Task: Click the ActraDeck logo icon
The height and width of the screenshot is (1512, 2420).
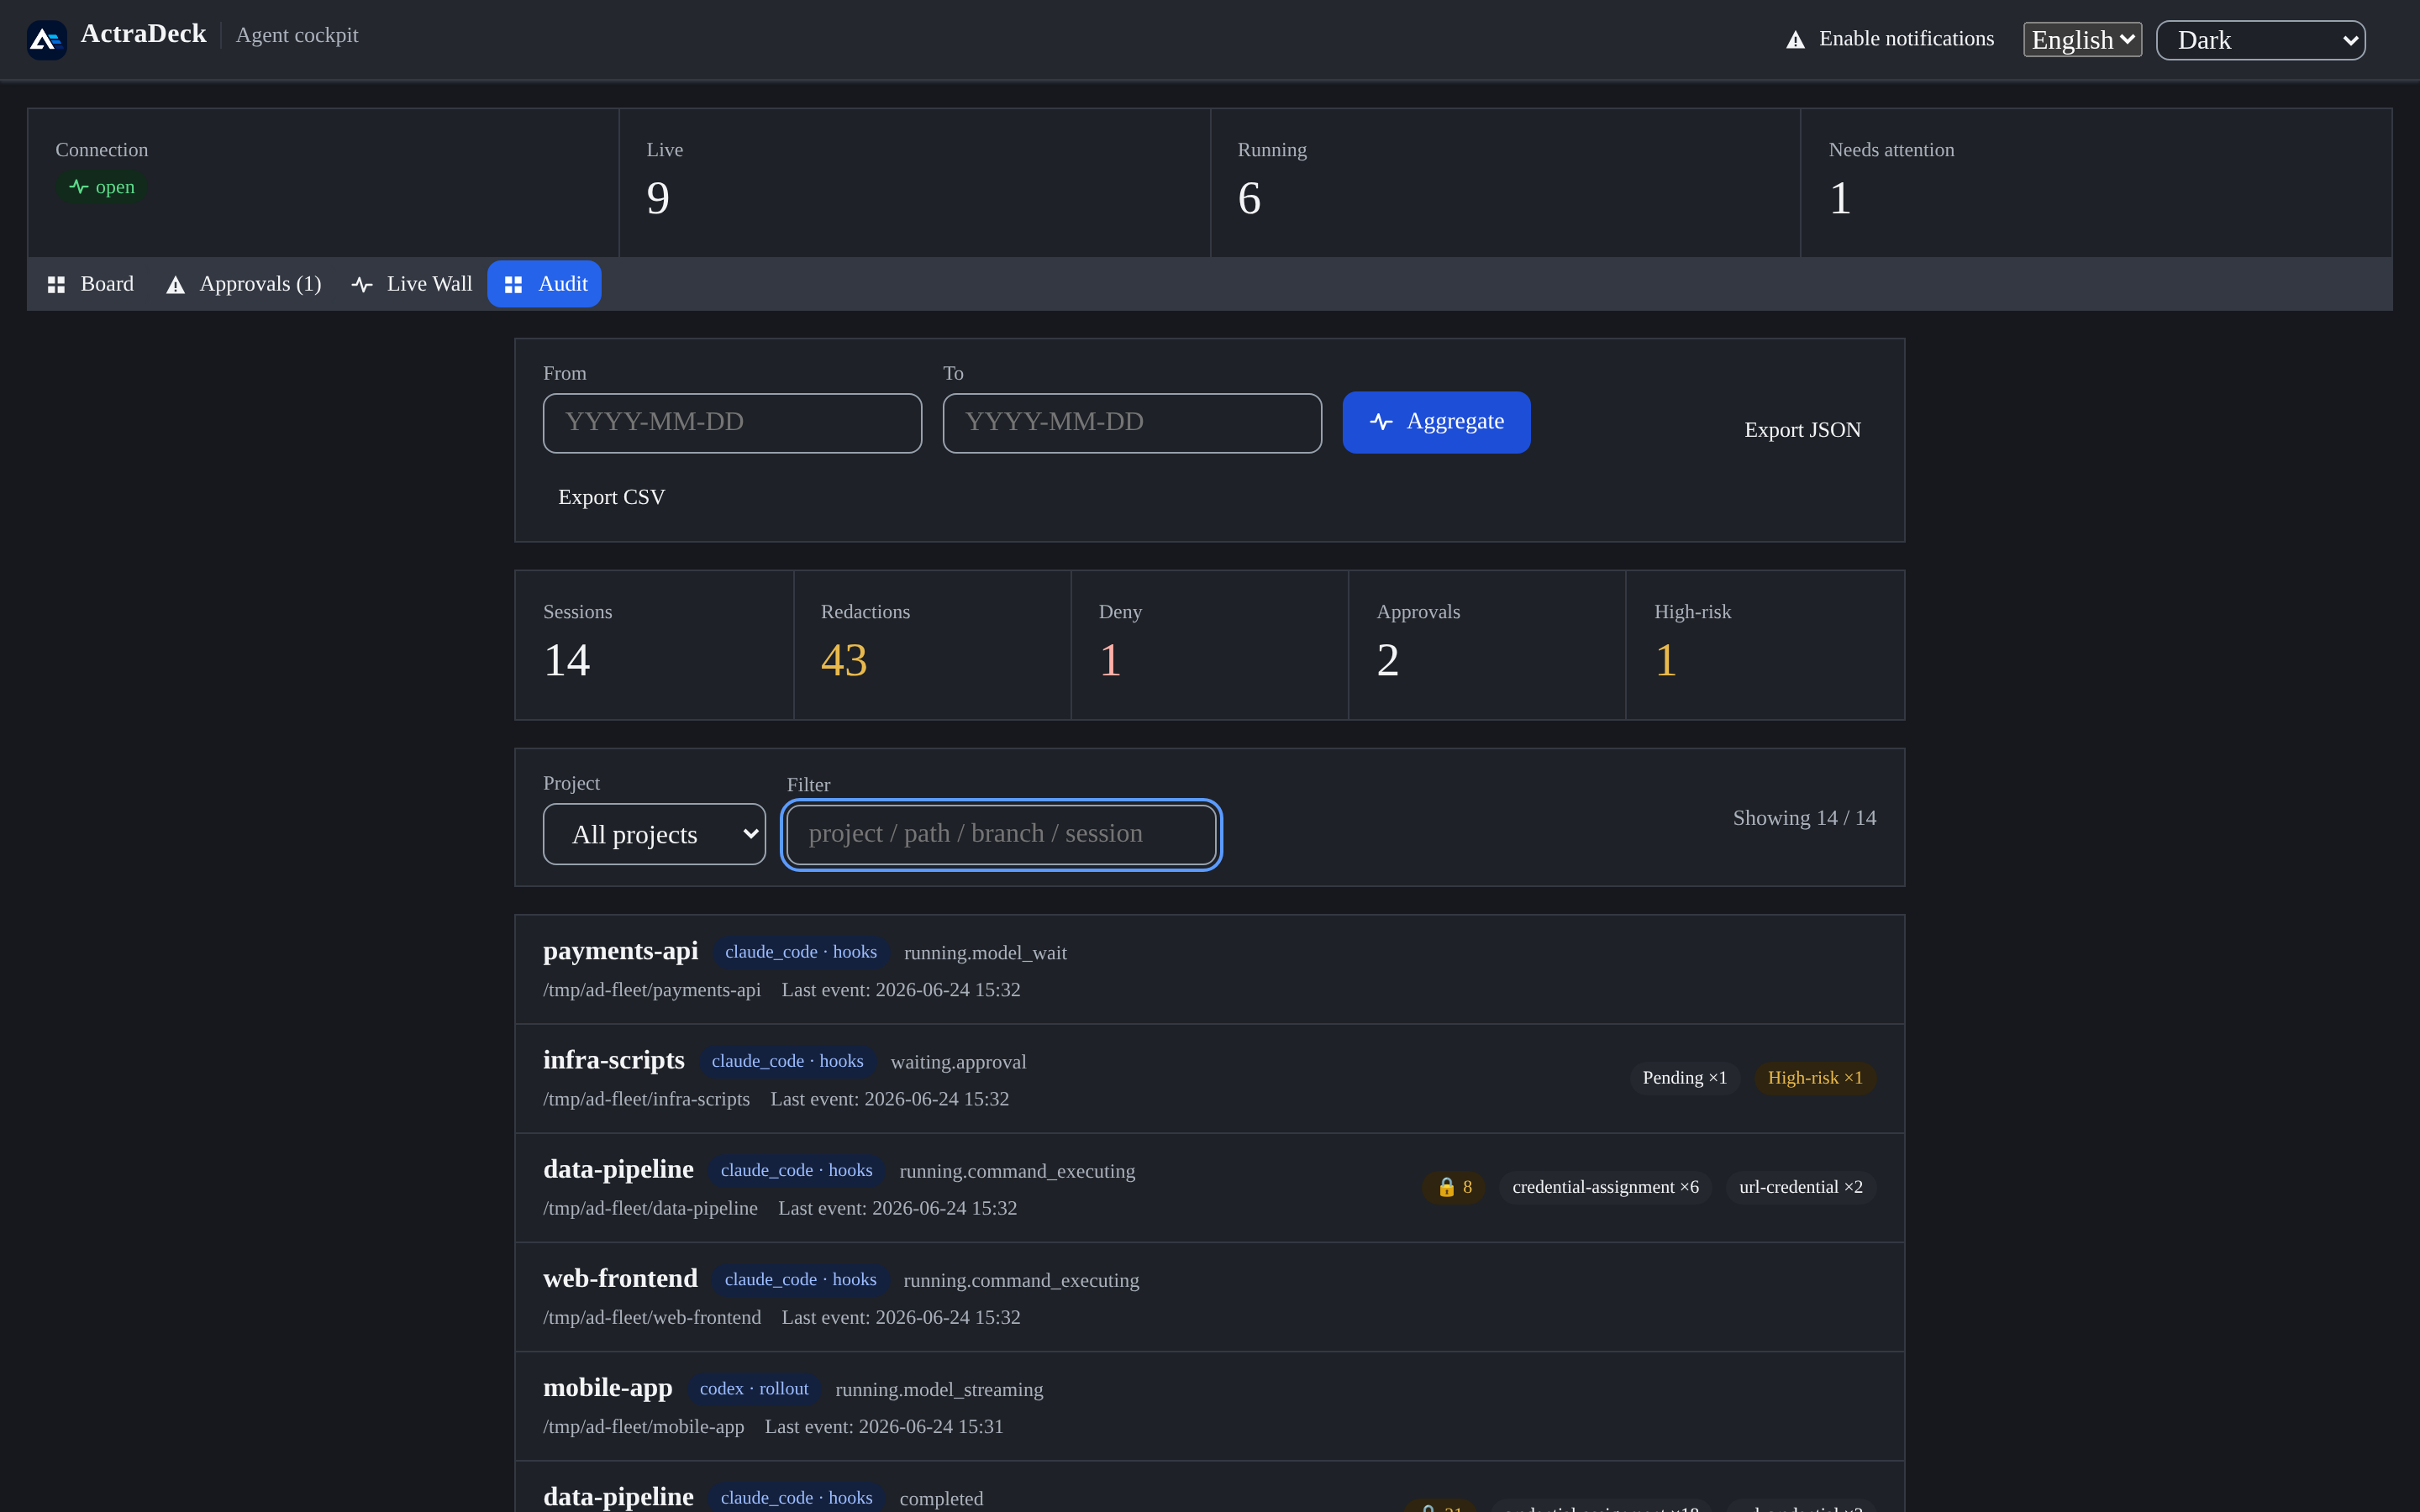Action: pos(46,39)
